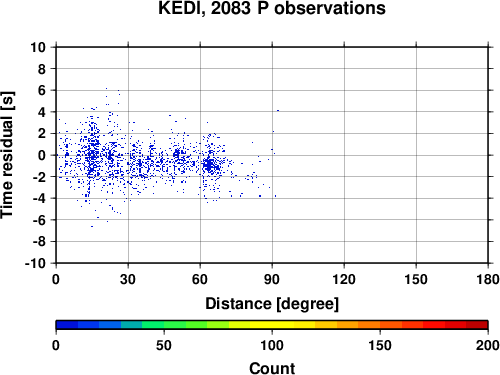This screenshot has width=500, height=375.
Task: Click the colorbar tick label '100'
Action: tap(272, 345)
